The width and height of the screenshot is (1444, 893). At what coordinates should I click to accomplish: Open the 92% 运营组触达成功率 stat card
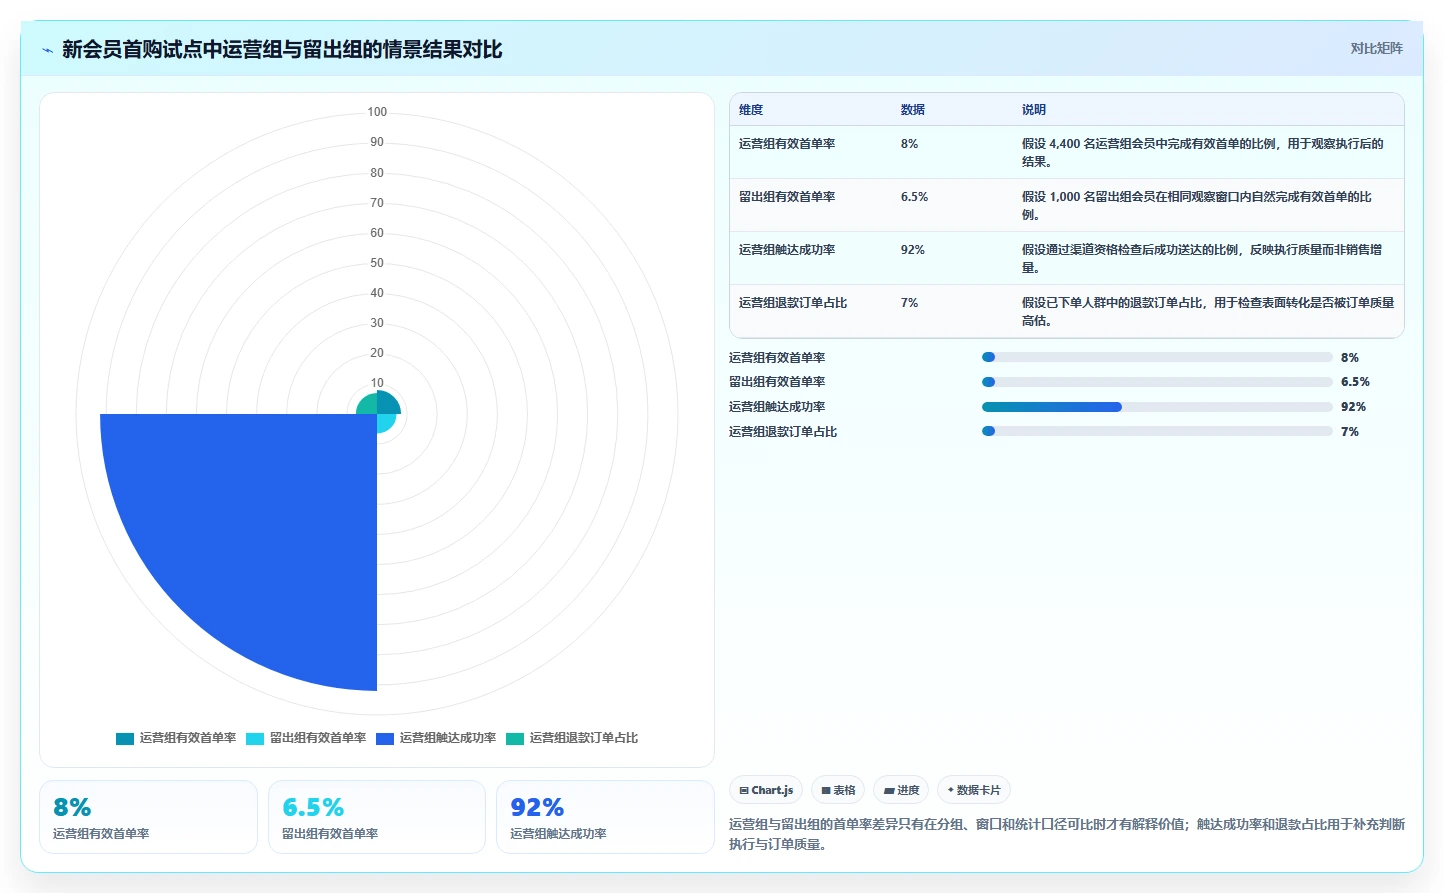point(605,817)
